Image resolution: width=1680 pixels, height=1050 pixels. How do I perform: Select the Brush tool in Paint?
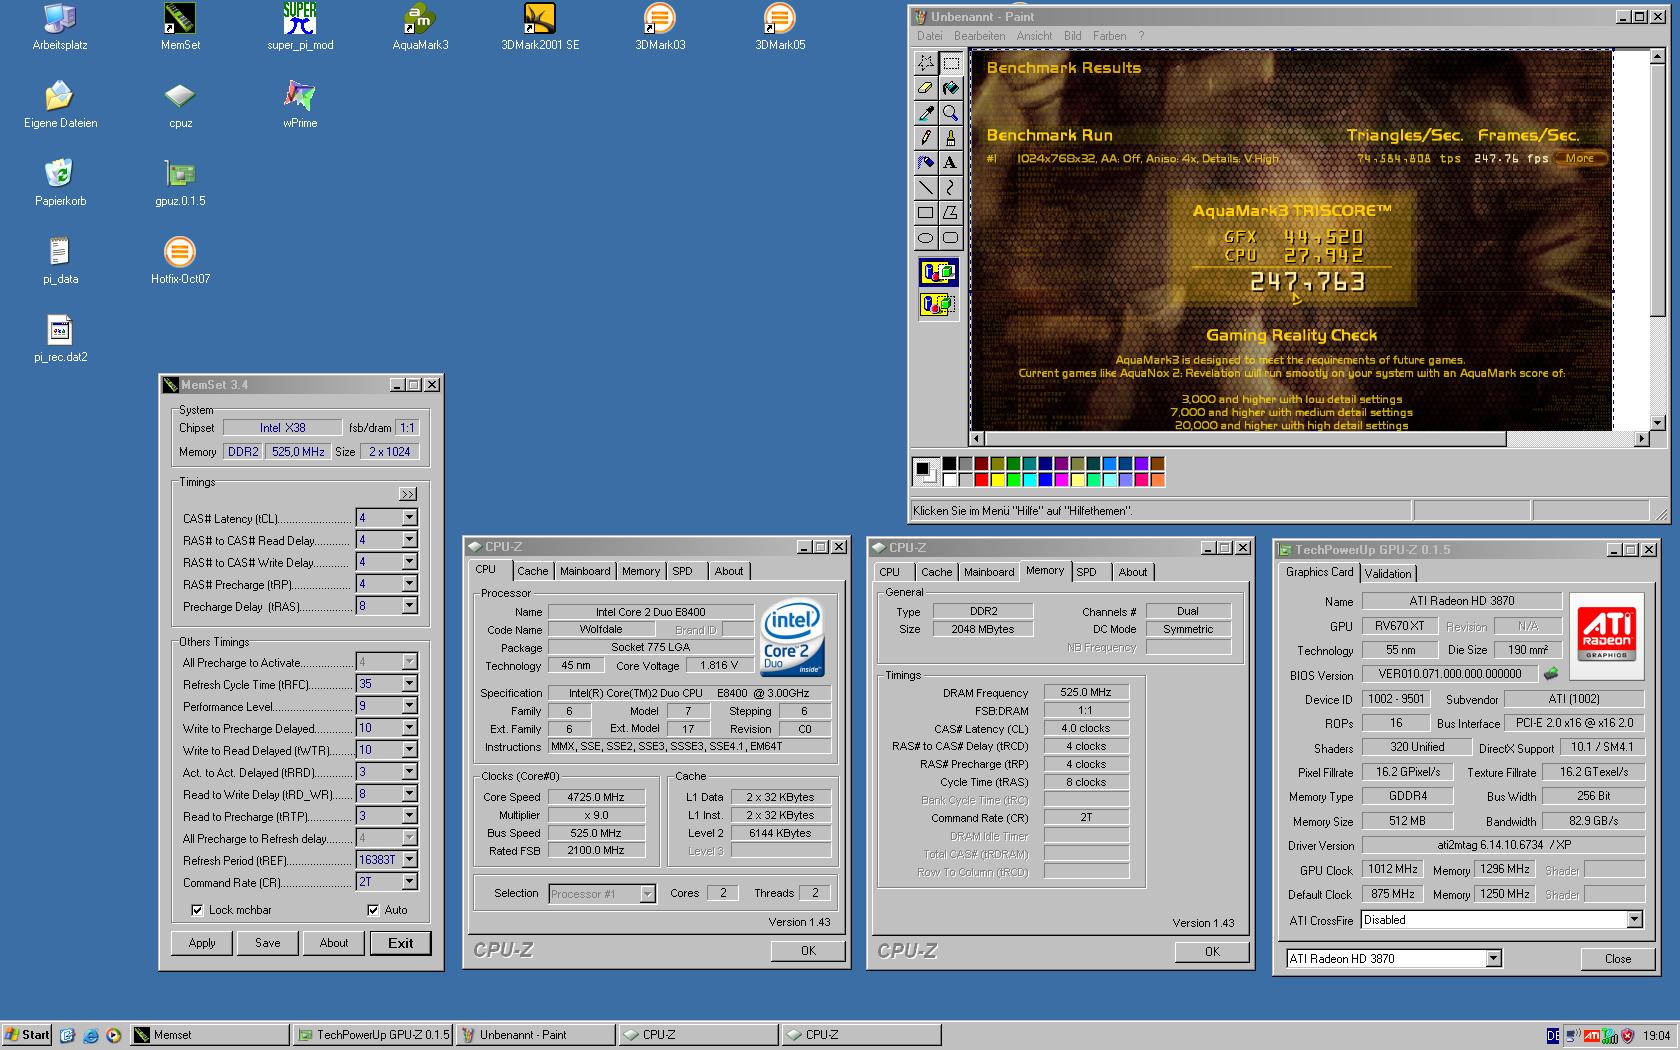click(x=950, y=138)
